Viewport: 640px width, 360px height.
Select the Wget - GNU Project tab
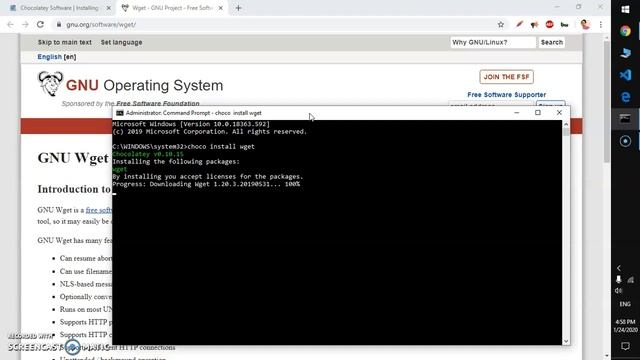(171, 8)
